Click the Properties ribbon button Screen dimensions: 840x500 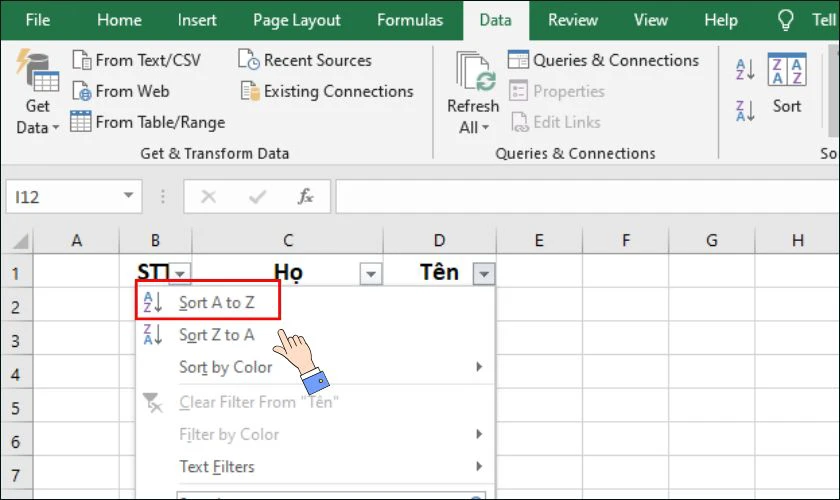click(557, 91)
